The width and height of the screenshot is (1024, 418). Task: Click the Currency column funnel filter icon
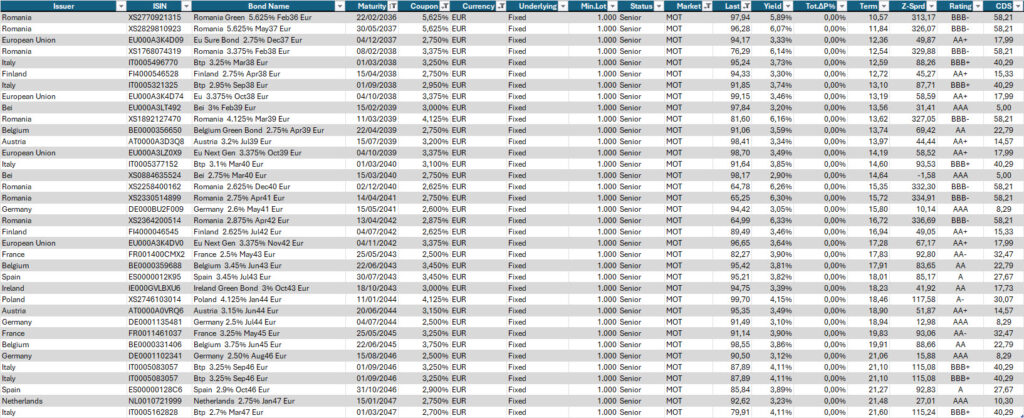coord(499,6)
